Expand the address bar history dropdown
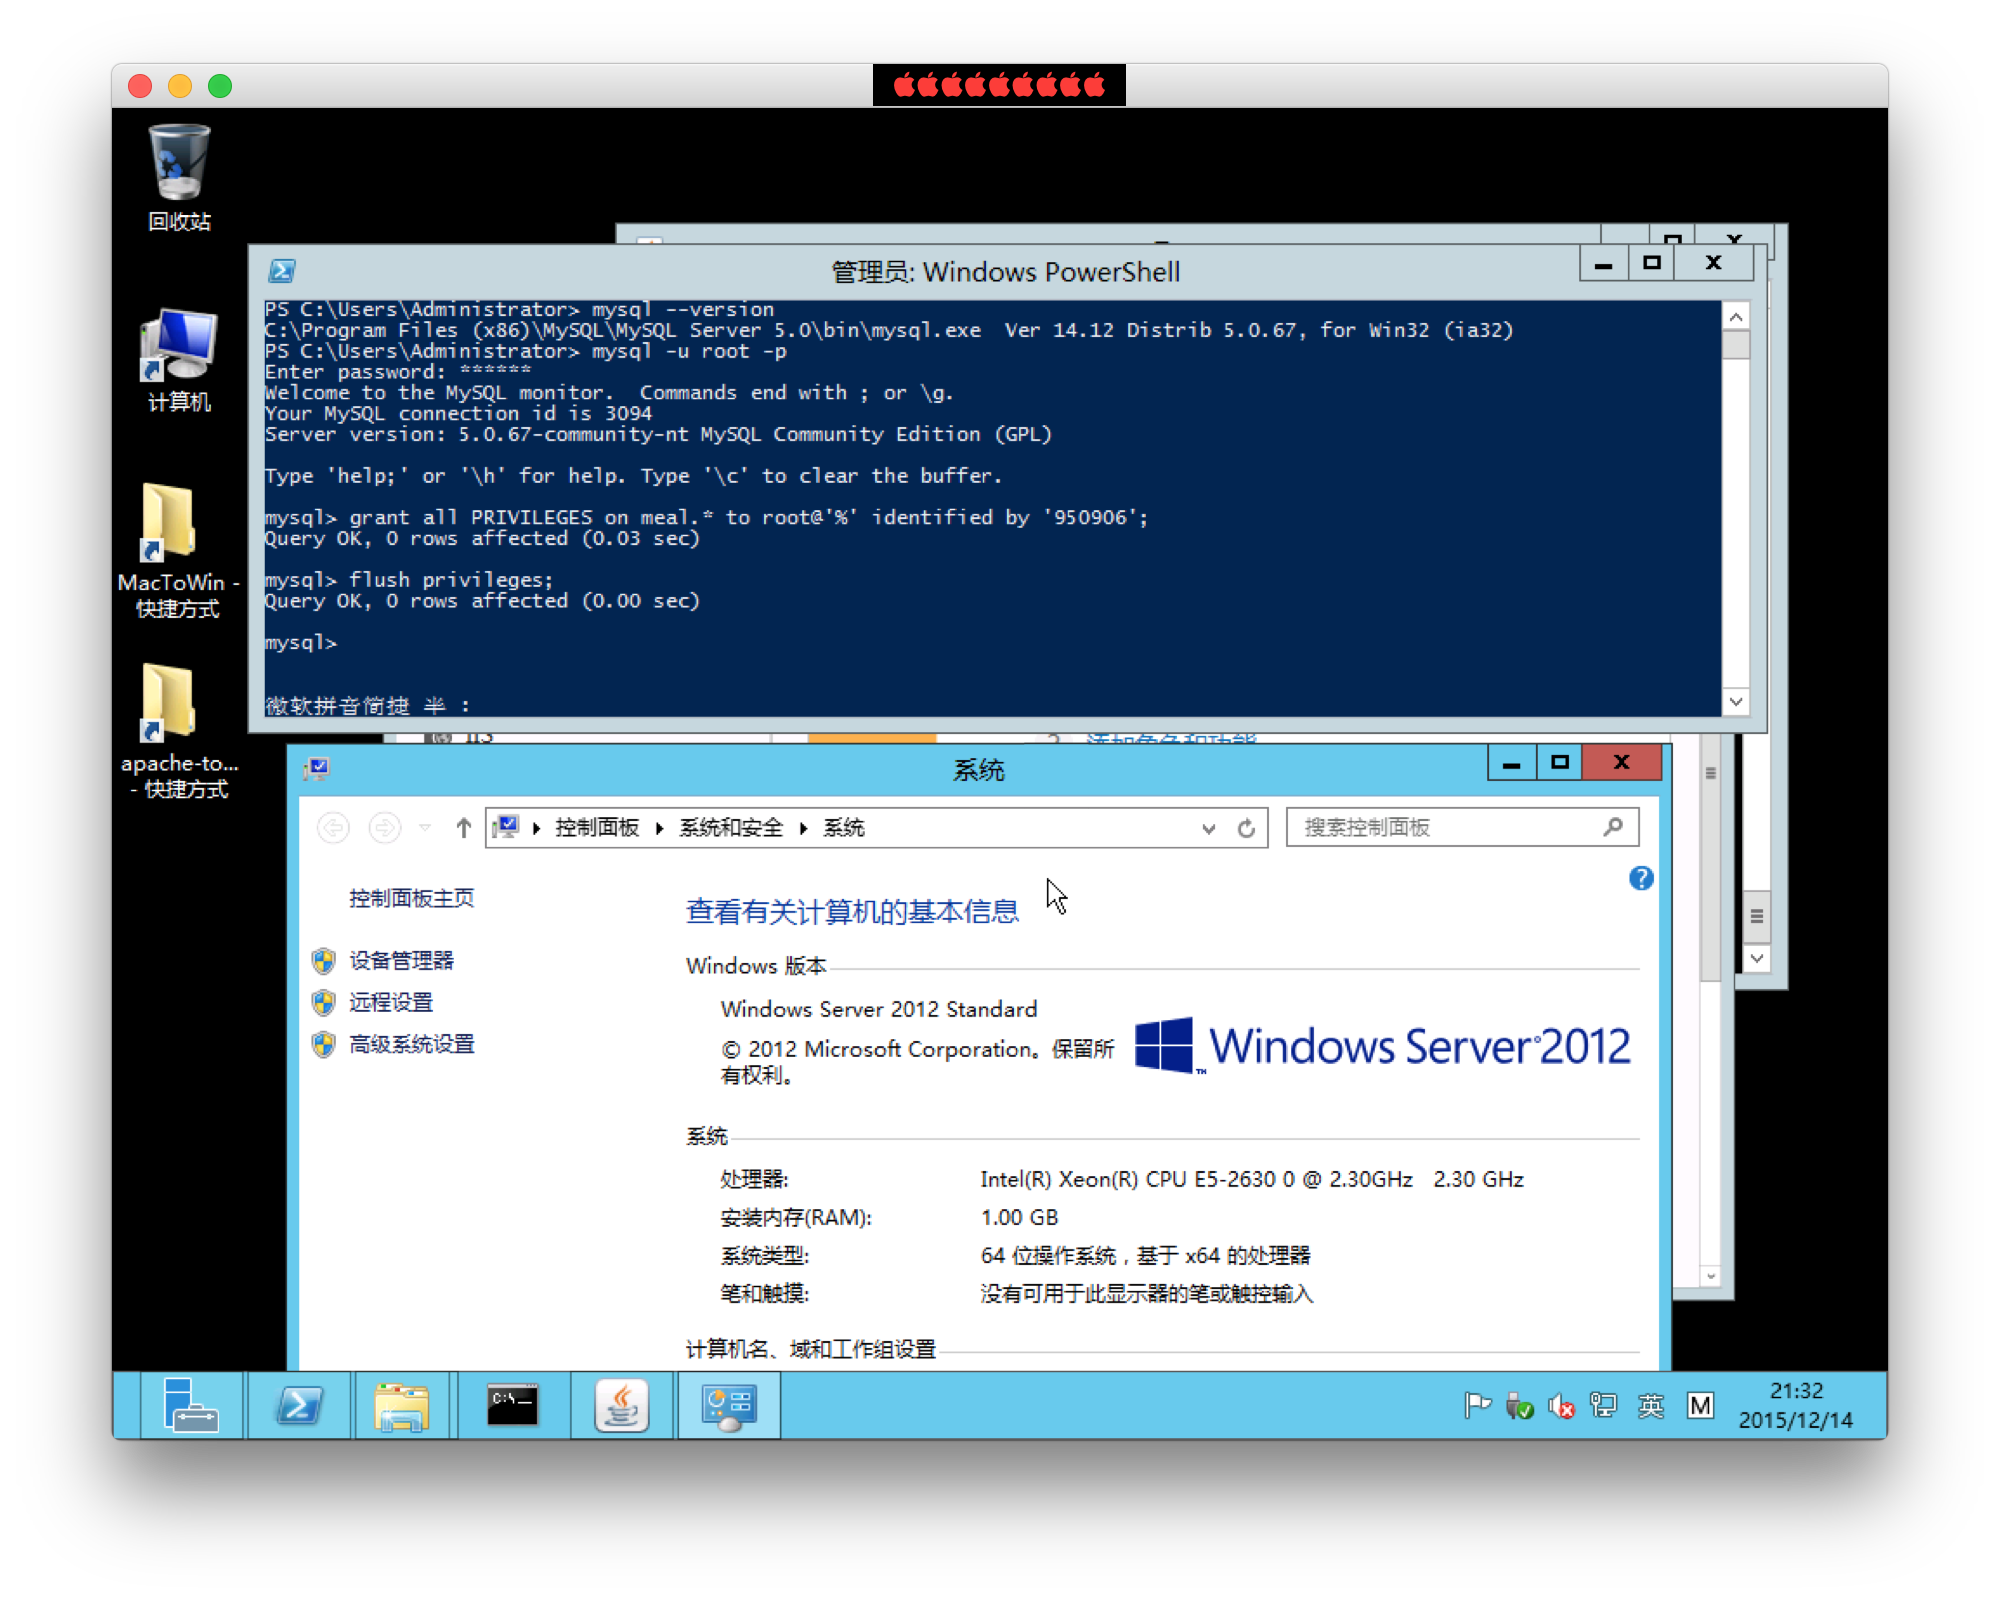 coord(1208,828)
